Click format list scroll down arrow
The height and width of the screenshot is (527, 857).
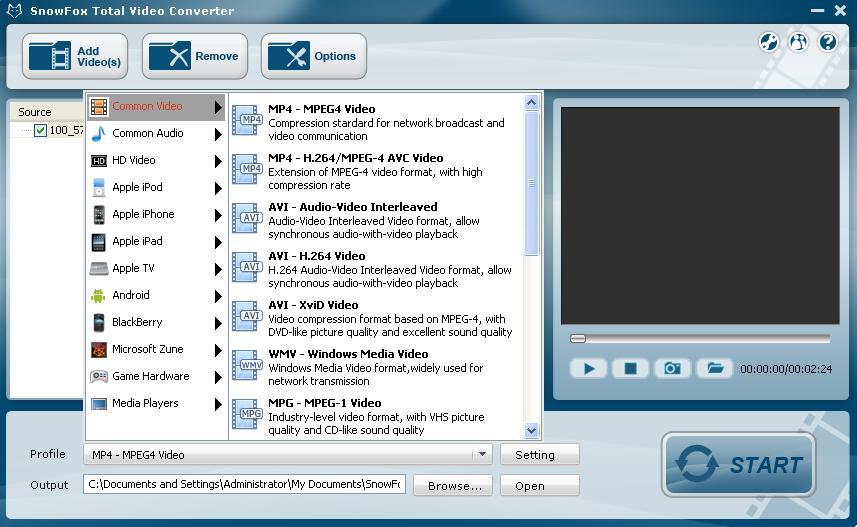click(x=531, y=431)
